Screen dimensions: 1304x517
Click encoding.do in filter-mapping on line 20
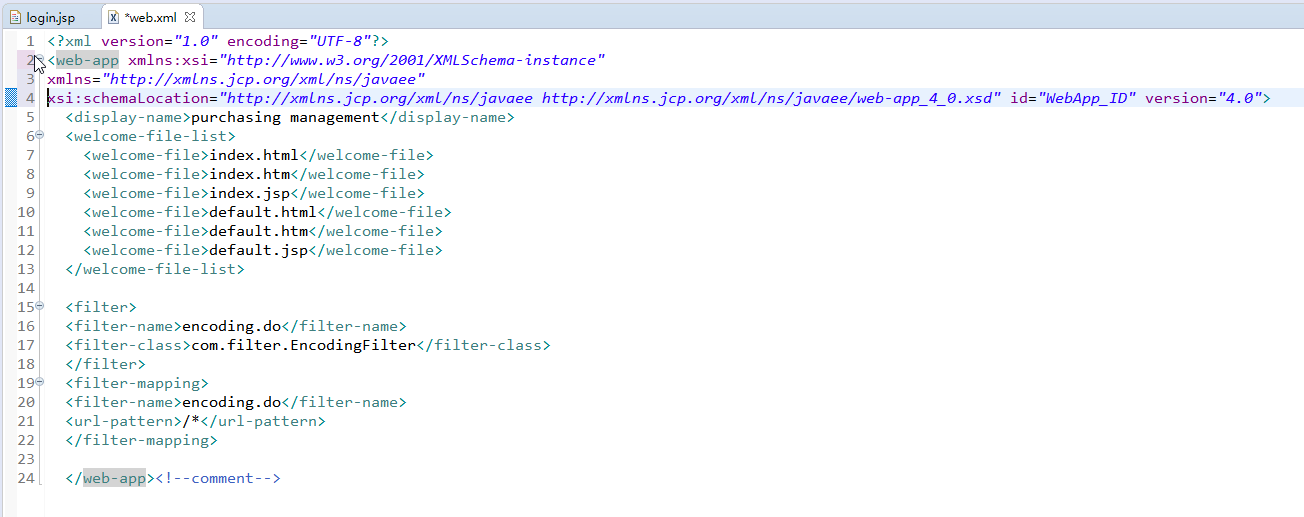coord(231,402)
